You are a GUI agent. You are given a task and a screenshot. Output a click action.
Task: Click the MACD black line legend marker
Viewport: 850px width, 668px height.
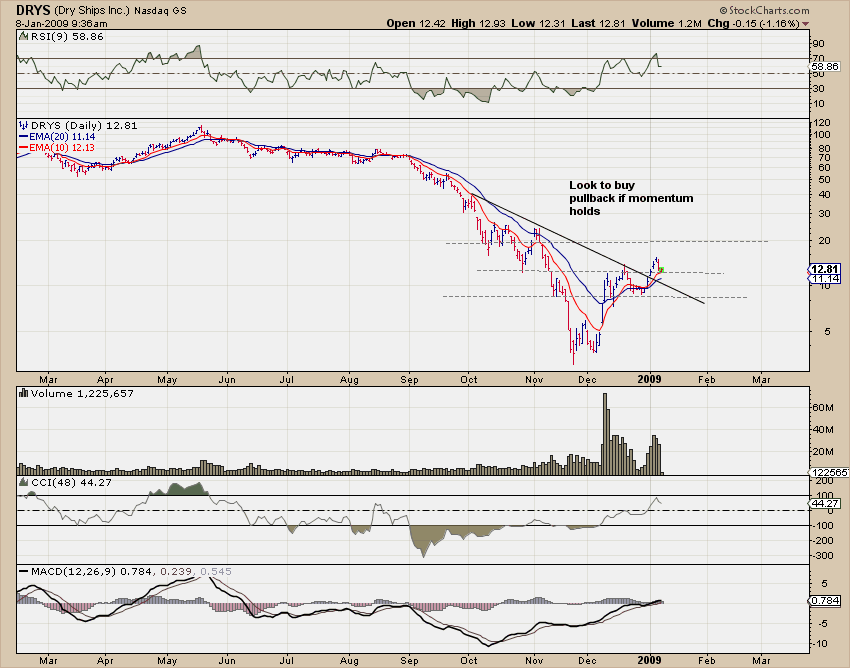(23, 571)
